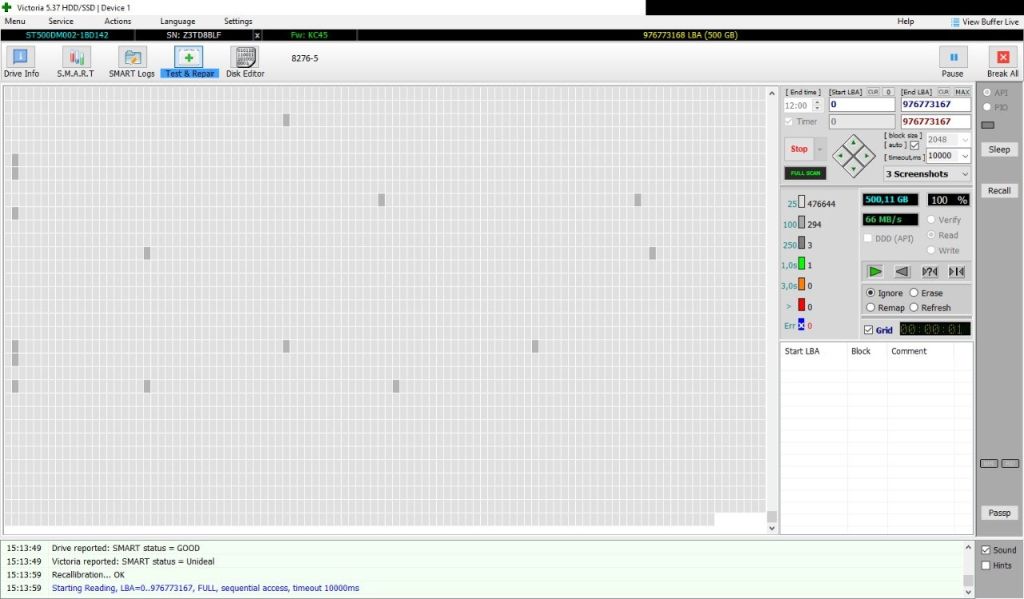Click the Passp button
The height and width of the screenshot is (599, 1024).
pos(999,513)
